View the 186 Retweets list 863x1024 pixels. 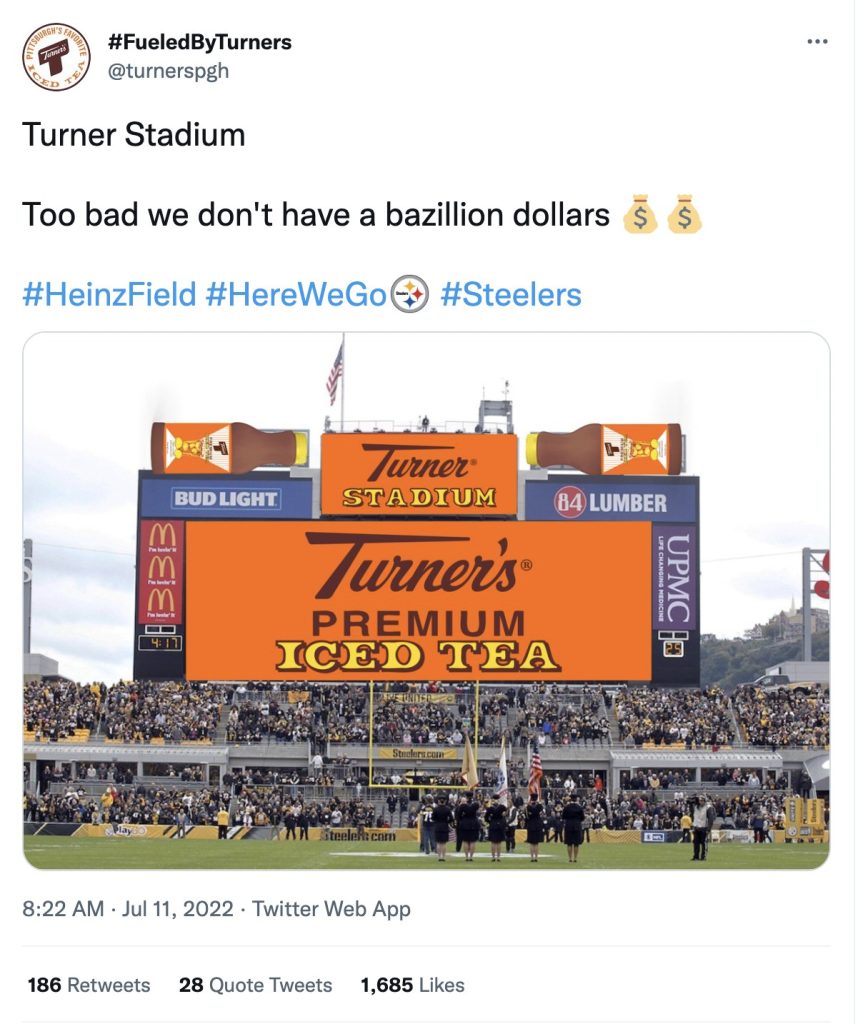coord(88,985)
